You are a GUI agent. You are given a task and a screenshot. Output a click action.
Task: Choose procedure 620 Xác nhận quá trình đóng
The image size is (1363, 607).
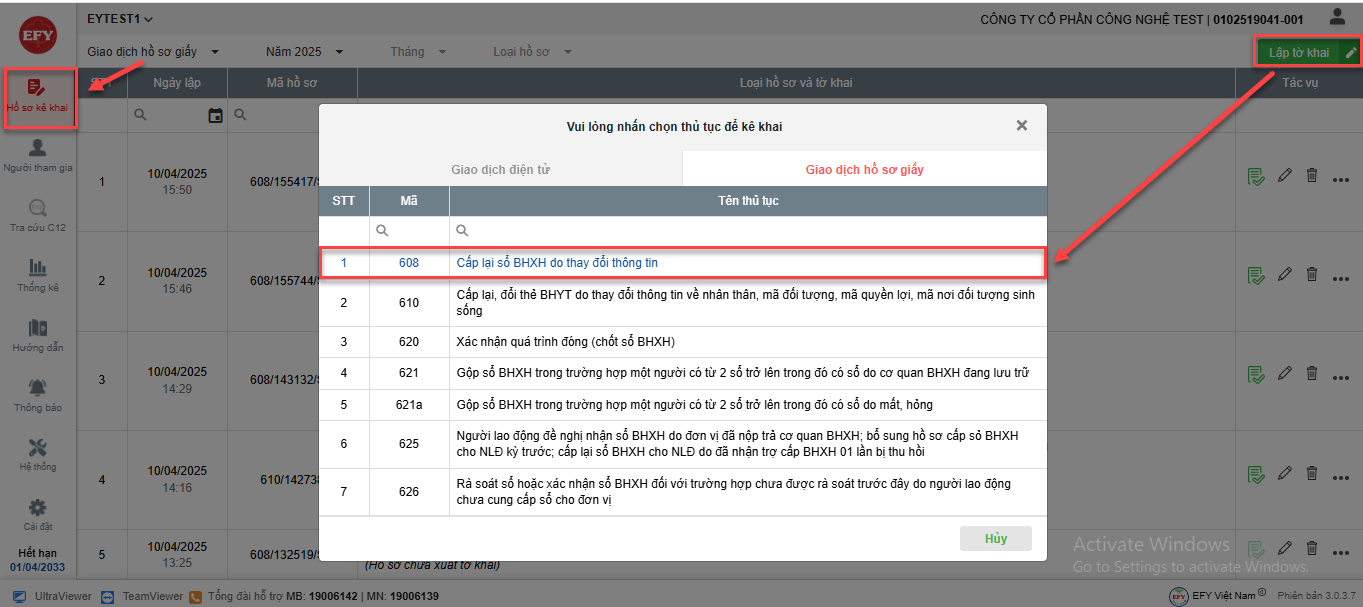[565, 342]
